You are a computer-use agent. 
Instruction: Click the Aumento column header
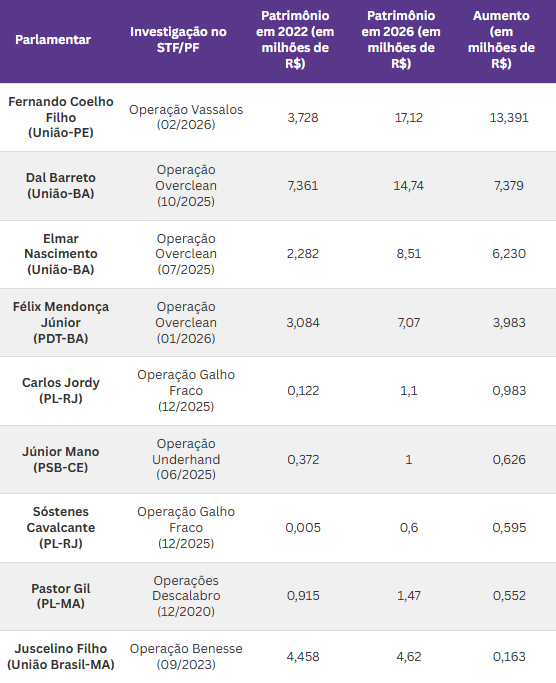click(x=501, y=40)
